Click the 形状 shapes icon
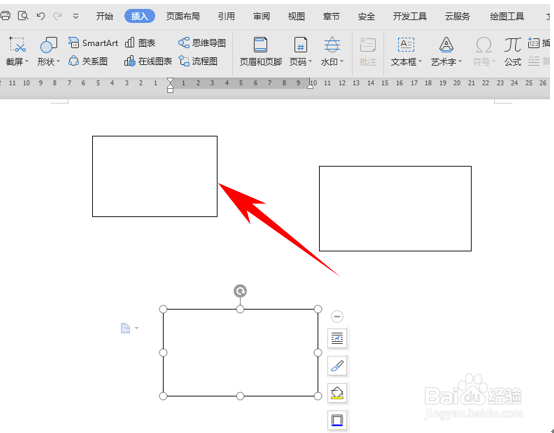The height and width of the screenshot is (433, 554). click(x=48, y=45)
